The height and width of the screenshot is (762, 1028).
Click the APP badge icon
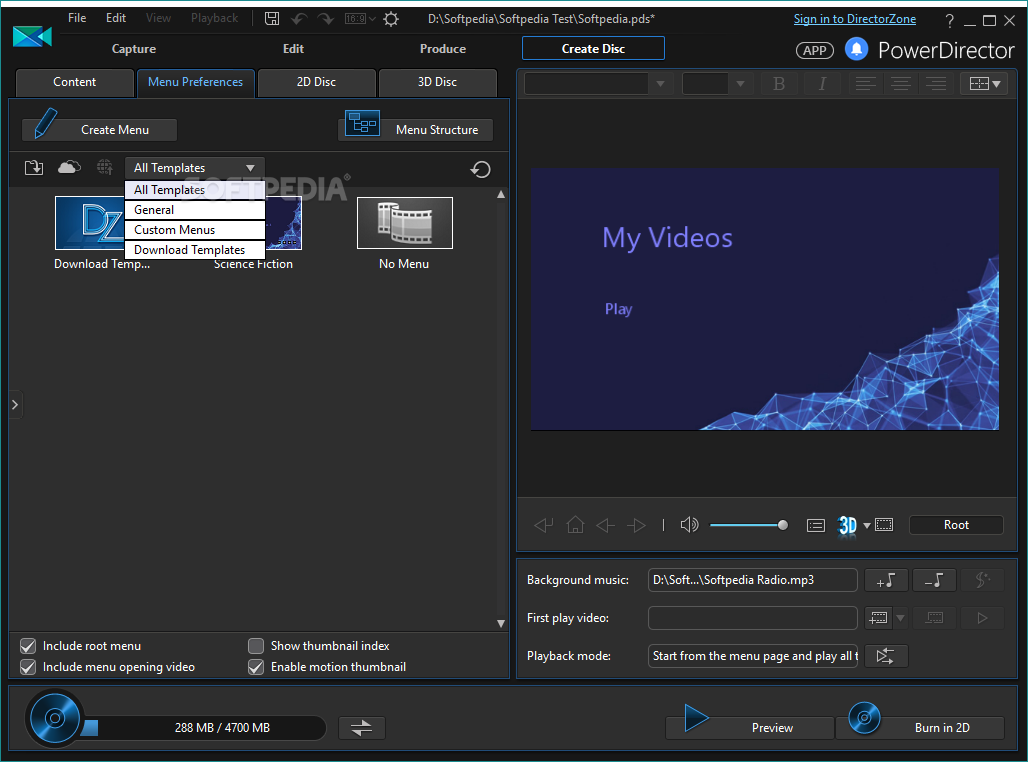814,50
